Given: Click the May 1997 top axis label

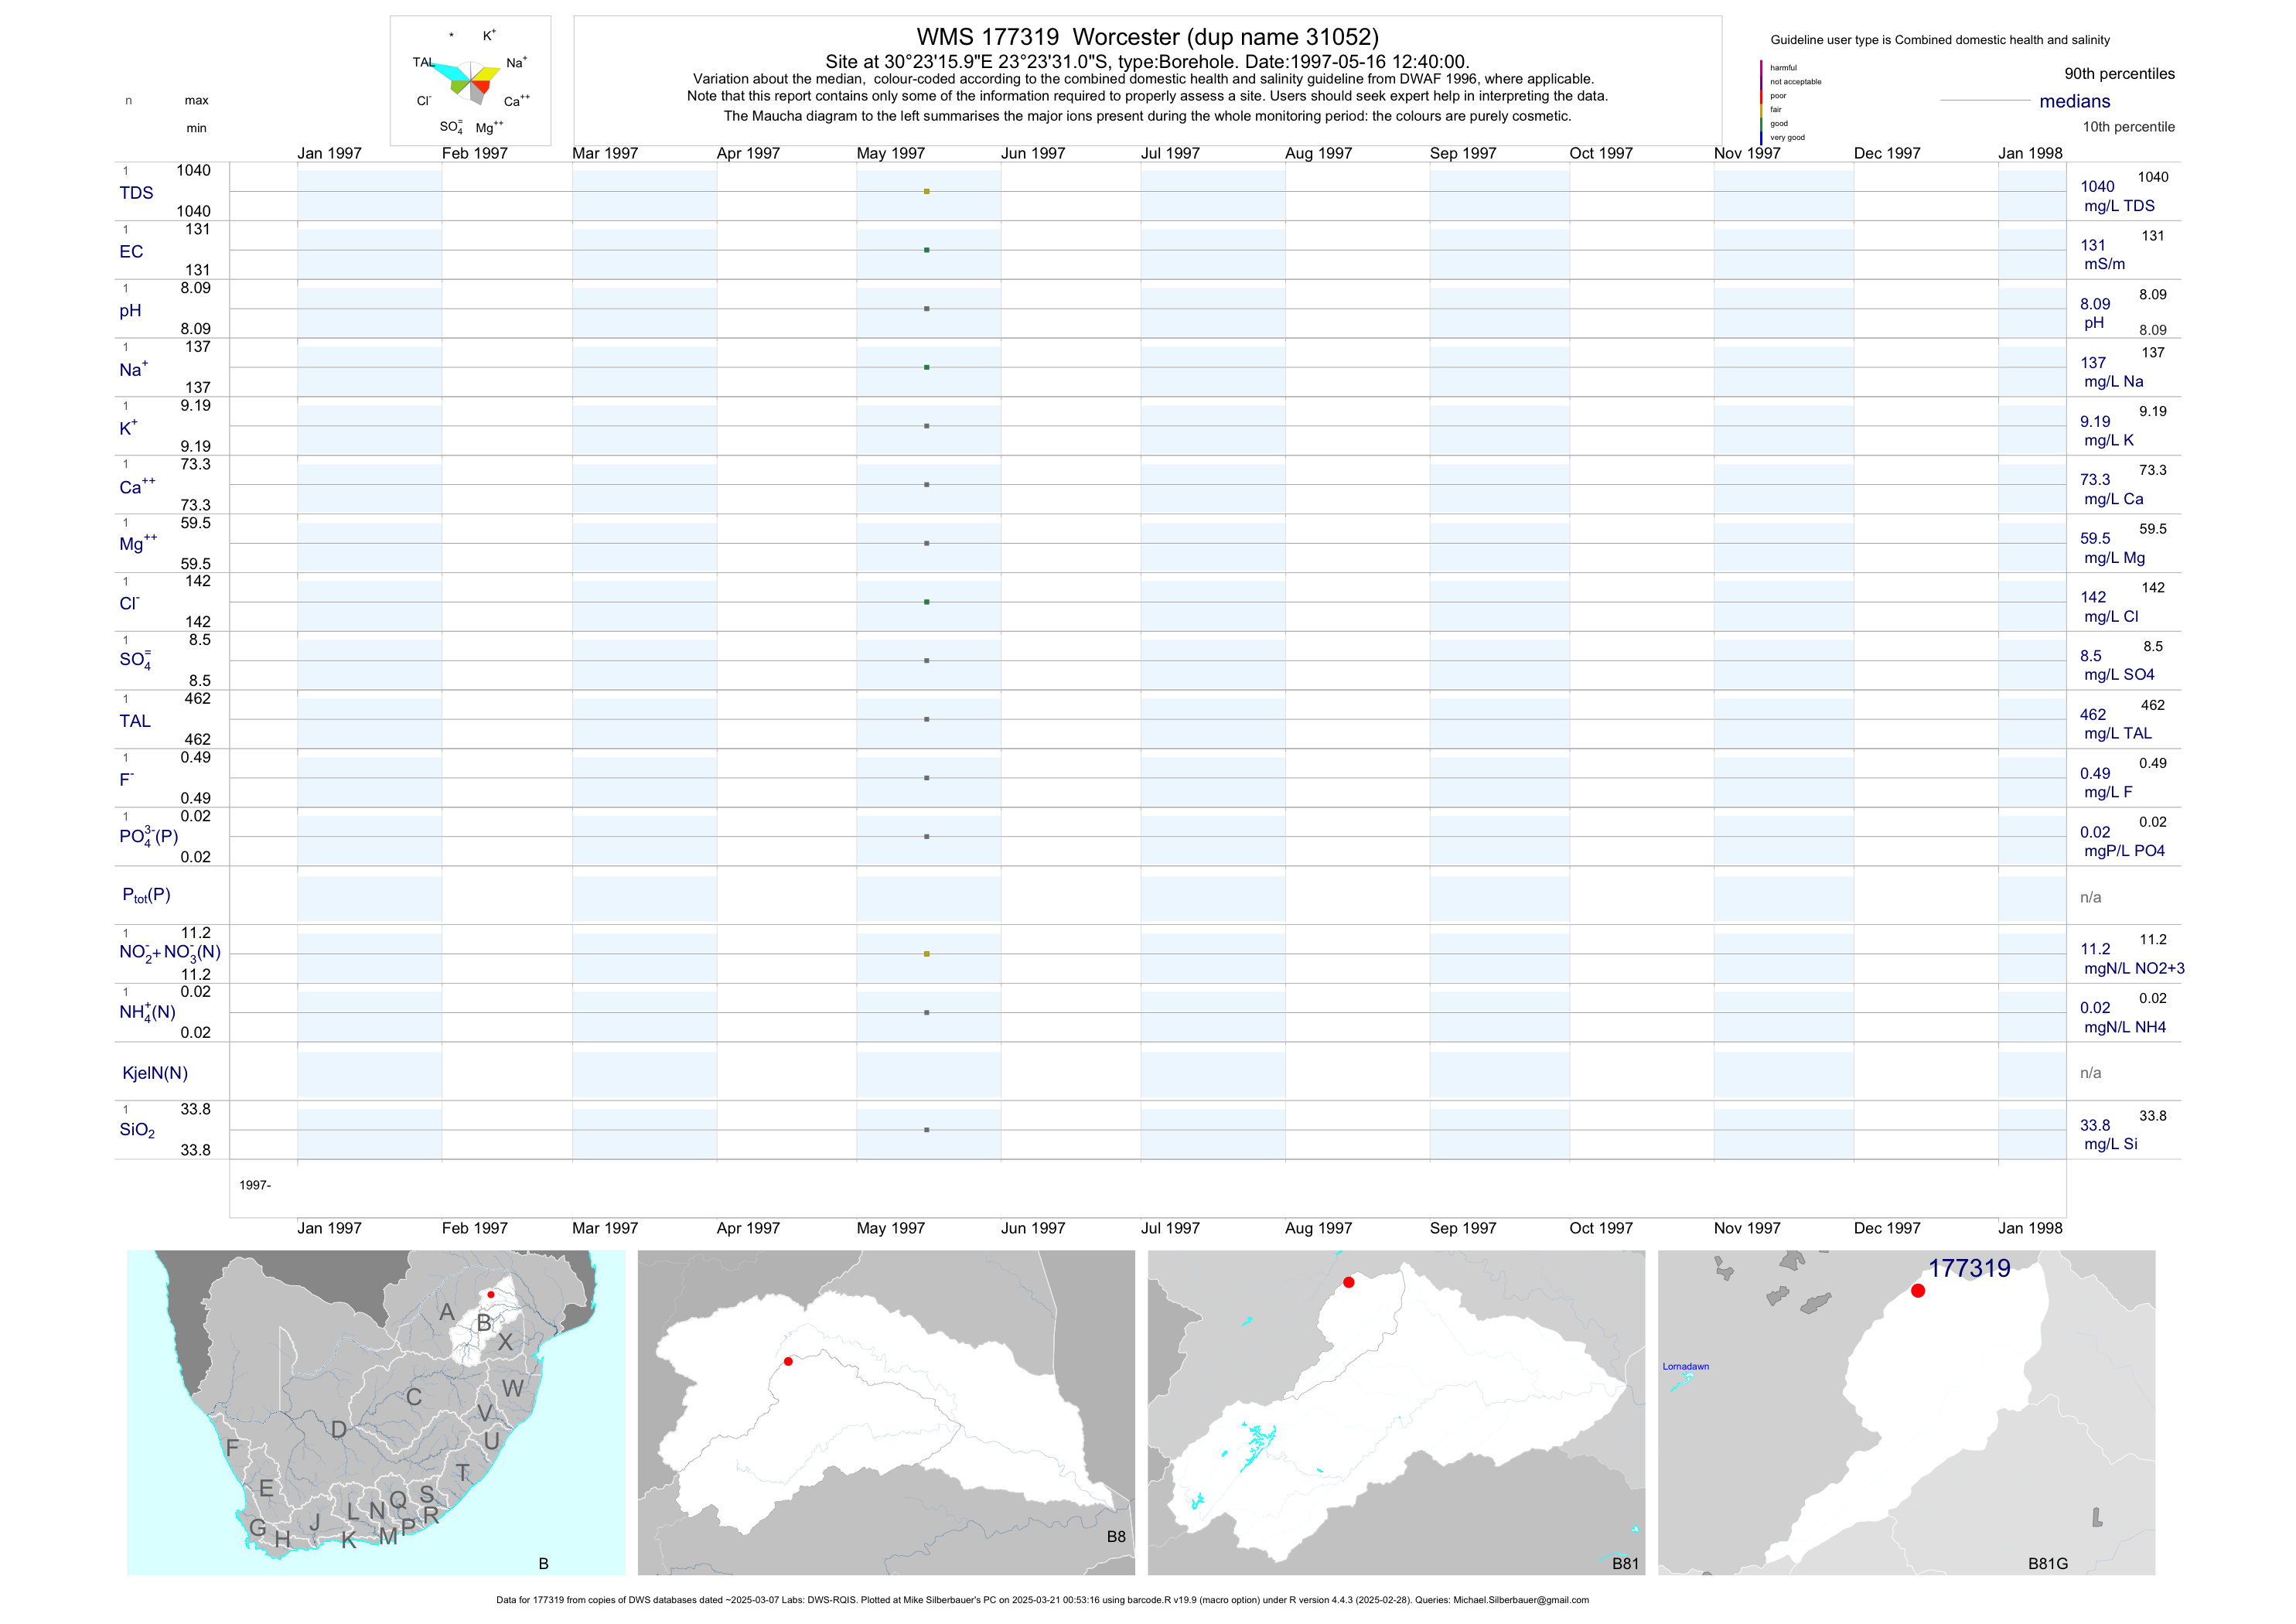Looking at the screenshot, I should [x=890, y=153].
